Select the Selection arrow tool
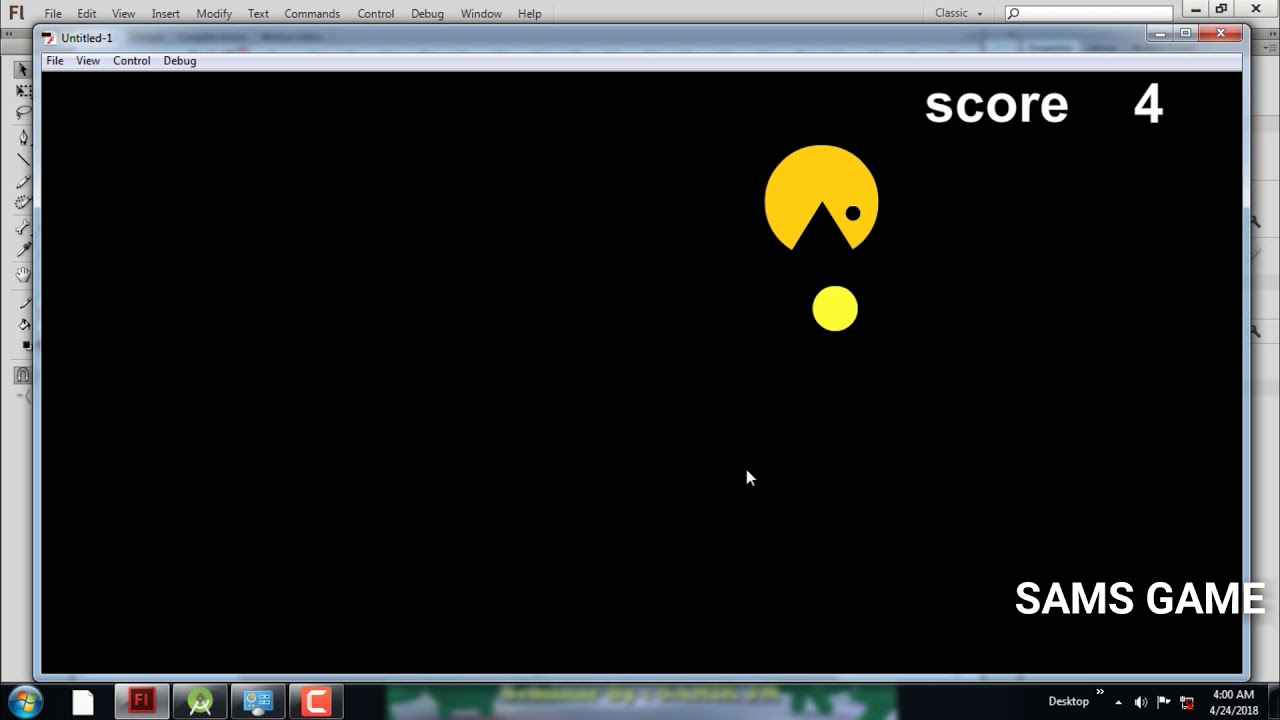This screenshot has width=1280, height=720. [22, 70]
